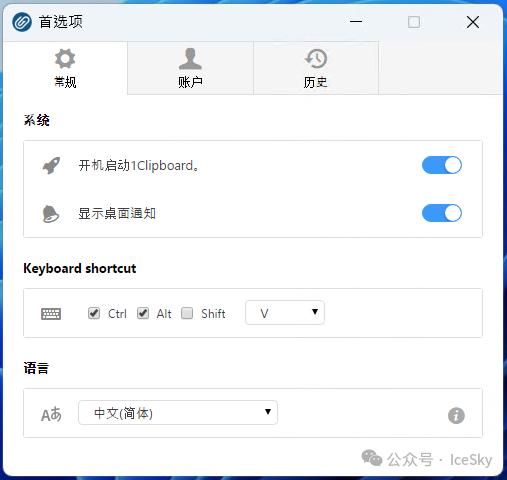This screenshot has width=507, height=480.
Task: Click the gear icon on 常规 tab
Action: click(65, 59)
